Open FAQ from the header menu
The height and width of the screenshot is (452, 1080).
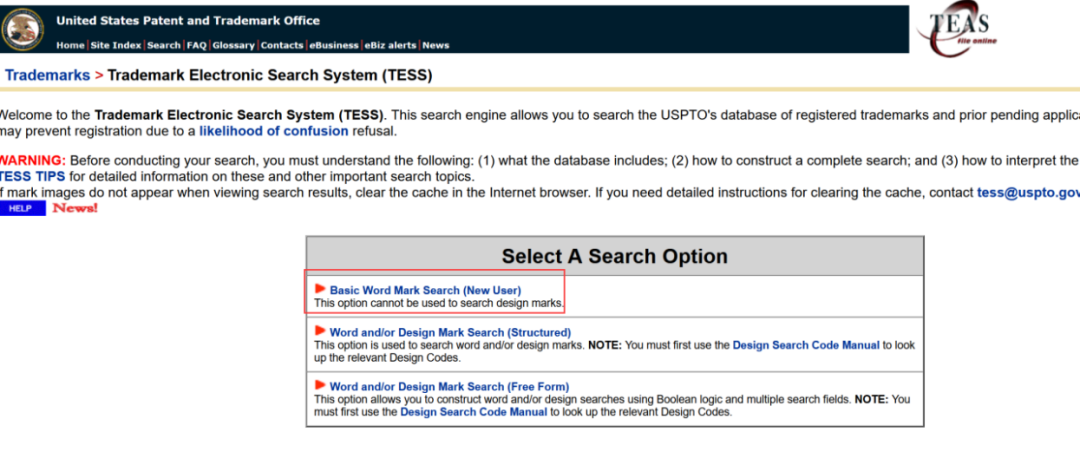point(196,45)
